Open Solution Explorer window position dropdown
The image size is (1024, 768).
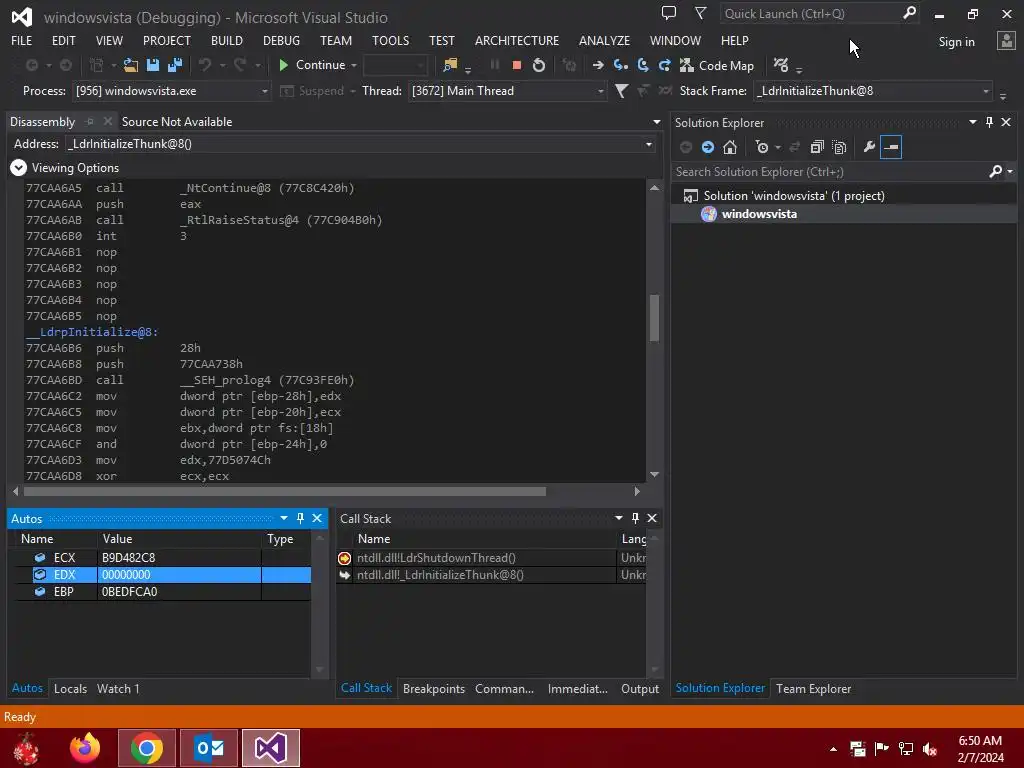pos(972,122)
